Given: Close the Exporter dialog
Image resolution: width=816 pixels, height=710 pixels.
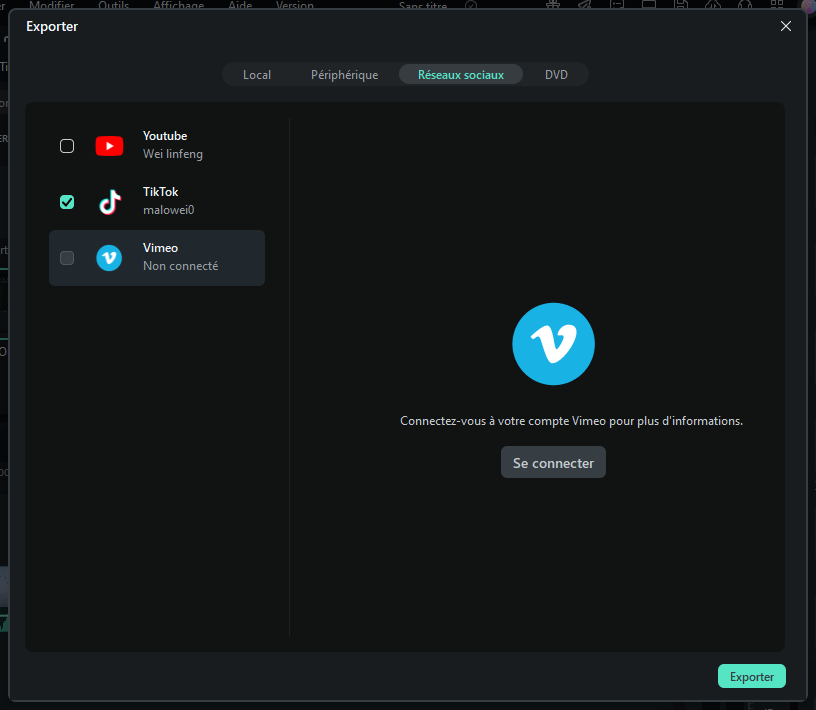Looking at the screenshot, I should pyautogui.click(x=786, y=27).
